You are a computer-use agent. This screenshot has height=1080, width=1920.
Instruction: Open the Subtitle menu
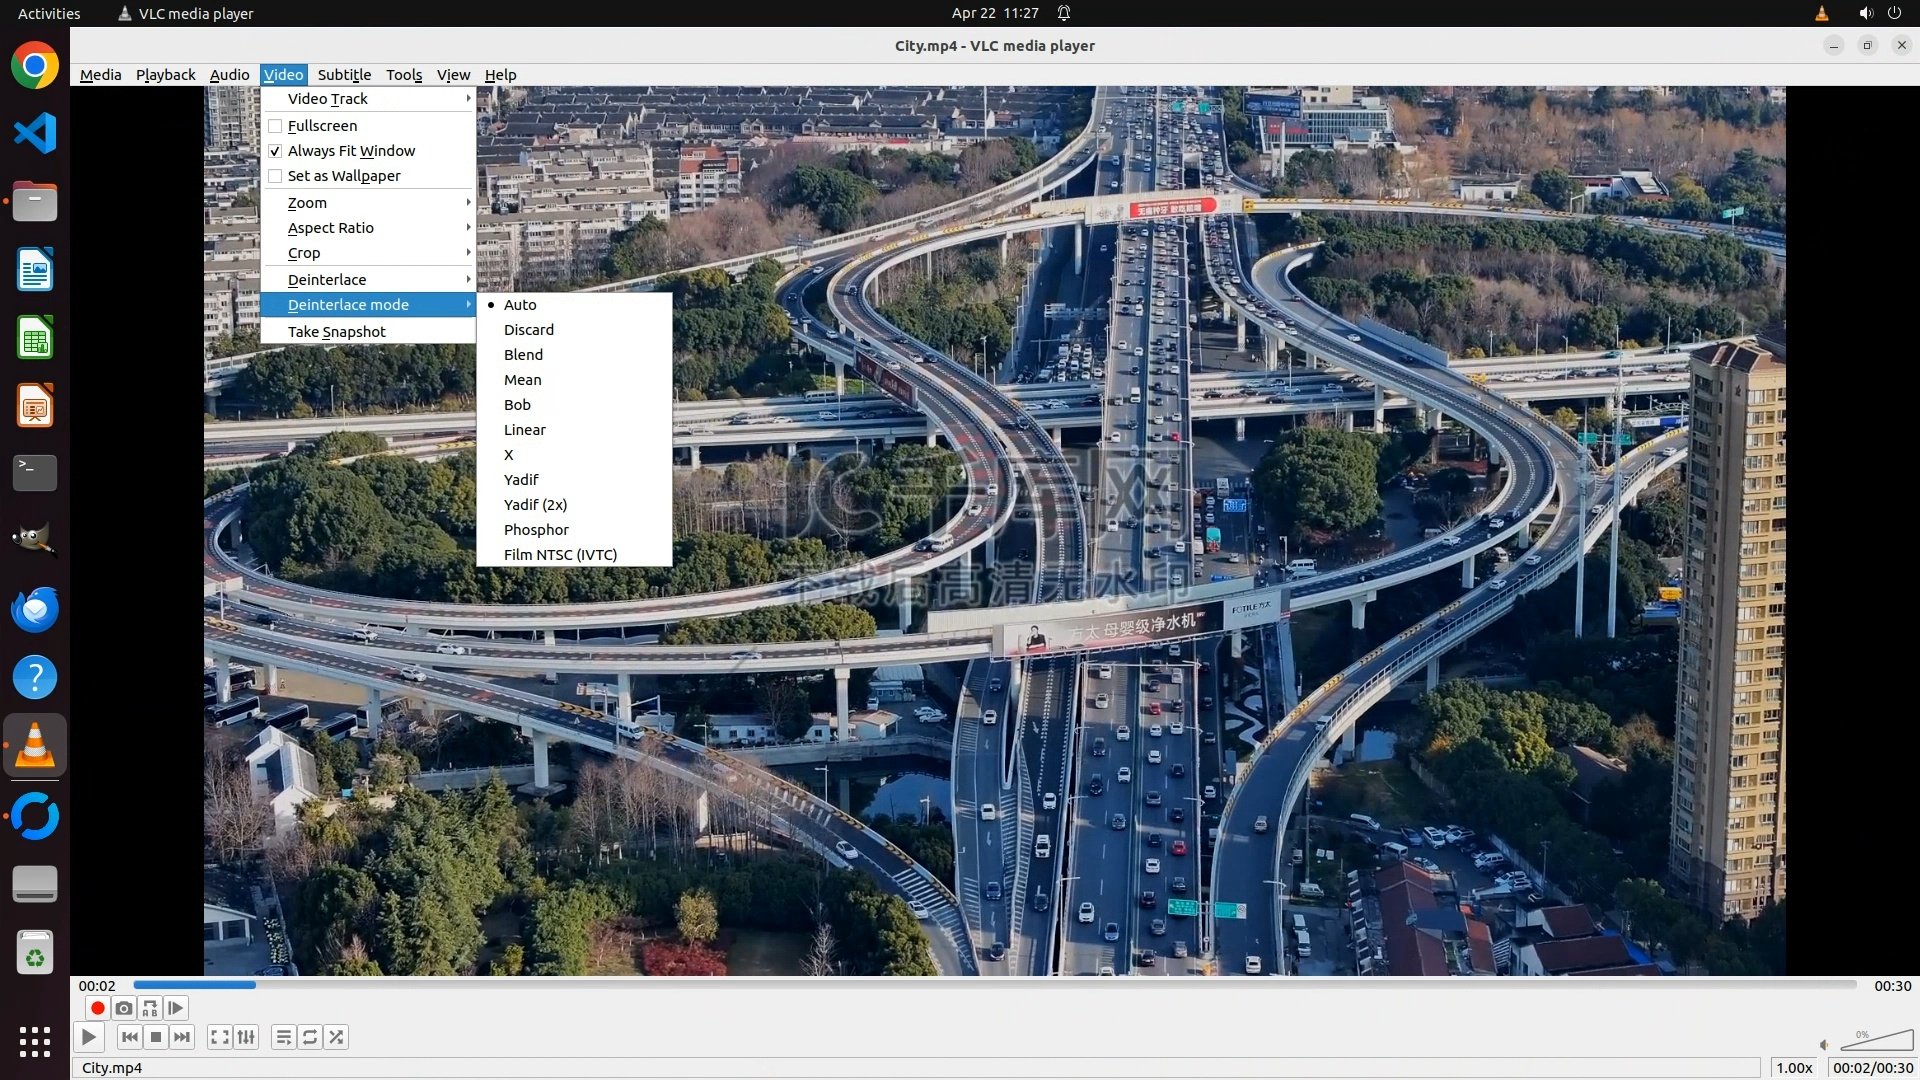pyautogui.click(x=344, y=75)
